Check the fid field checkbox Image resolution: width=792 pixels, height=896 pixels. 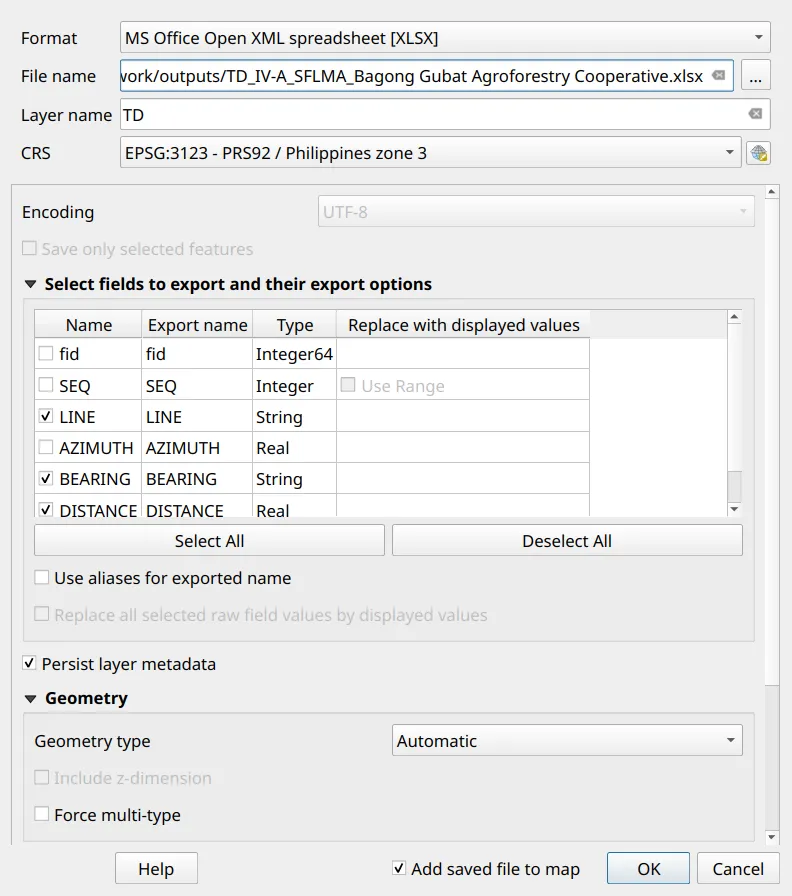tap(46, 353)
